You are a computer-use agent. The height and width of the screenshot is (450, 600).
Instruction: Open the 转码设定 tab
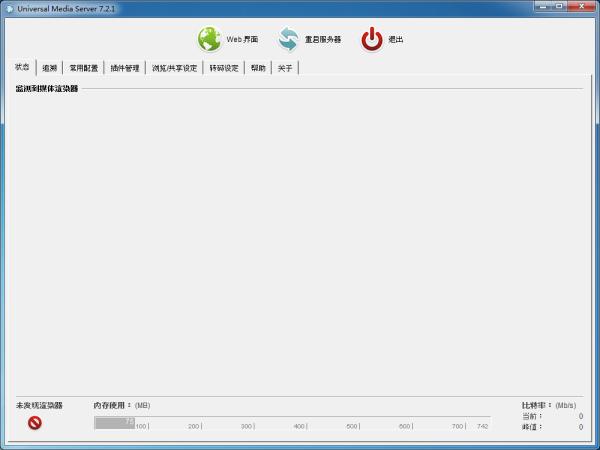(x=224, y=68)
